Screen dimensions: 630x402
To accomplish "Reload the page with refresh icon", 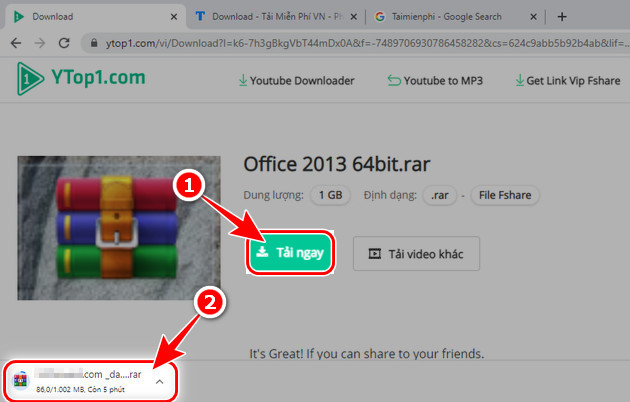I will pyautogui.click(x=64, y=43).
